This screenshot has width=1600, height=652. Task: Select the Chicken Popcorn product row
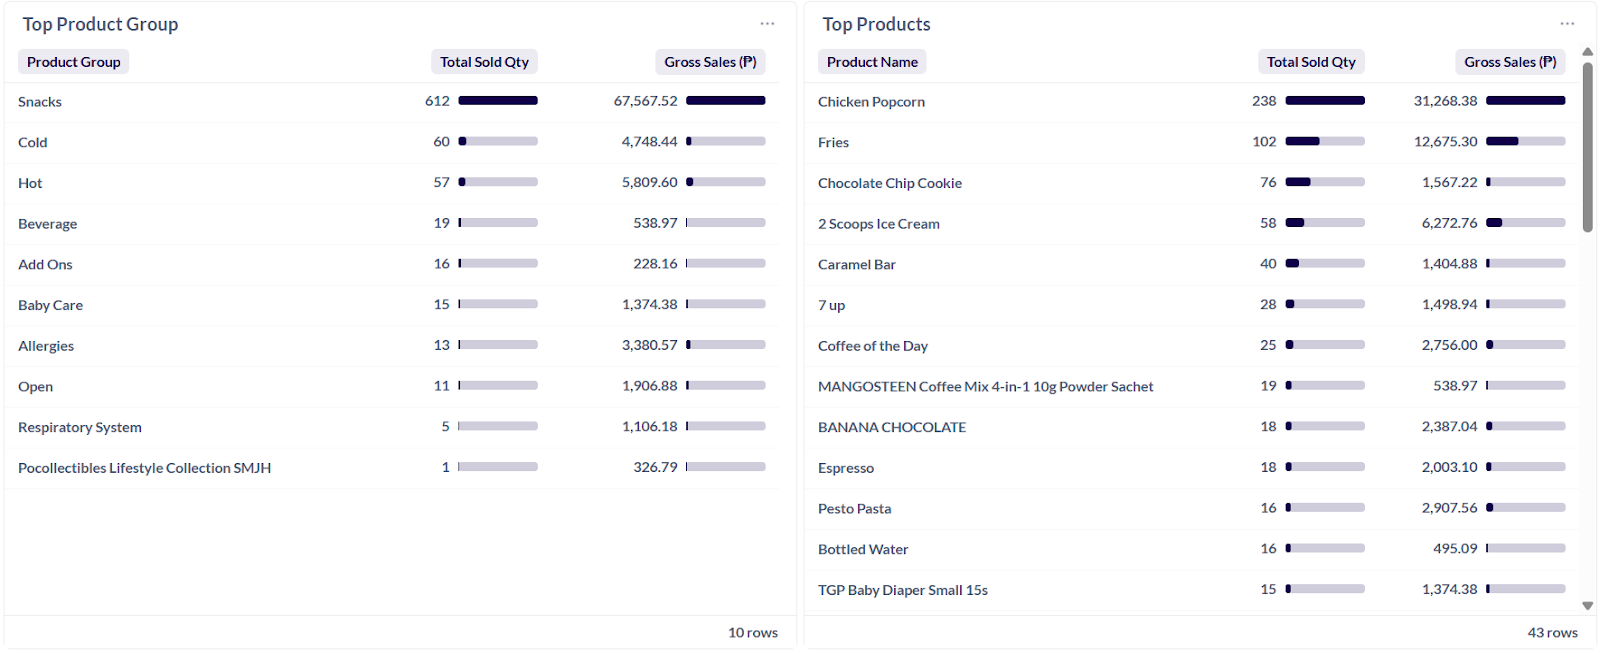coord(871,102)
